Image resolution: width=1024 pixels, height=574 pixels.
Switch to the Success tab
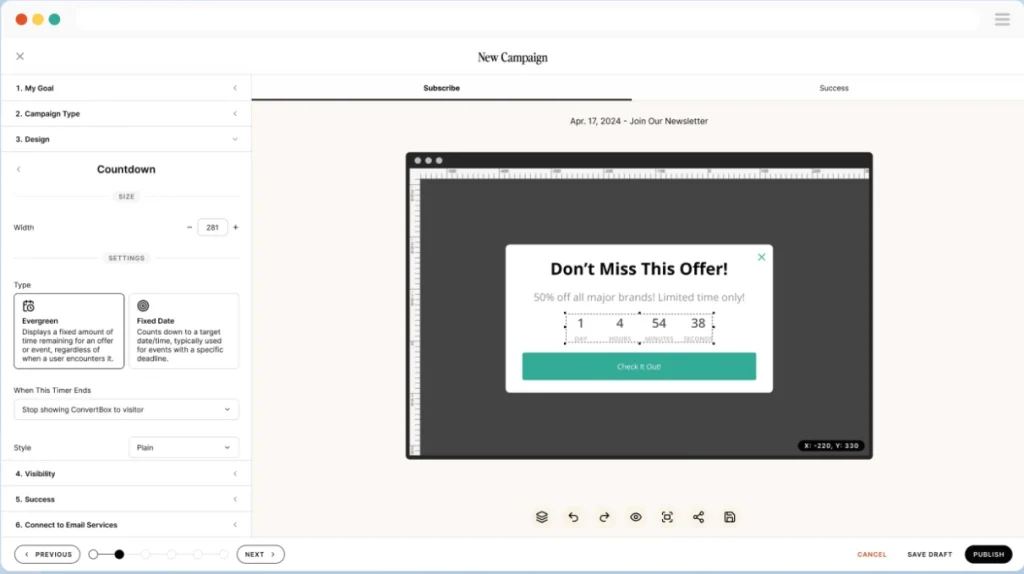pos(834,88)
